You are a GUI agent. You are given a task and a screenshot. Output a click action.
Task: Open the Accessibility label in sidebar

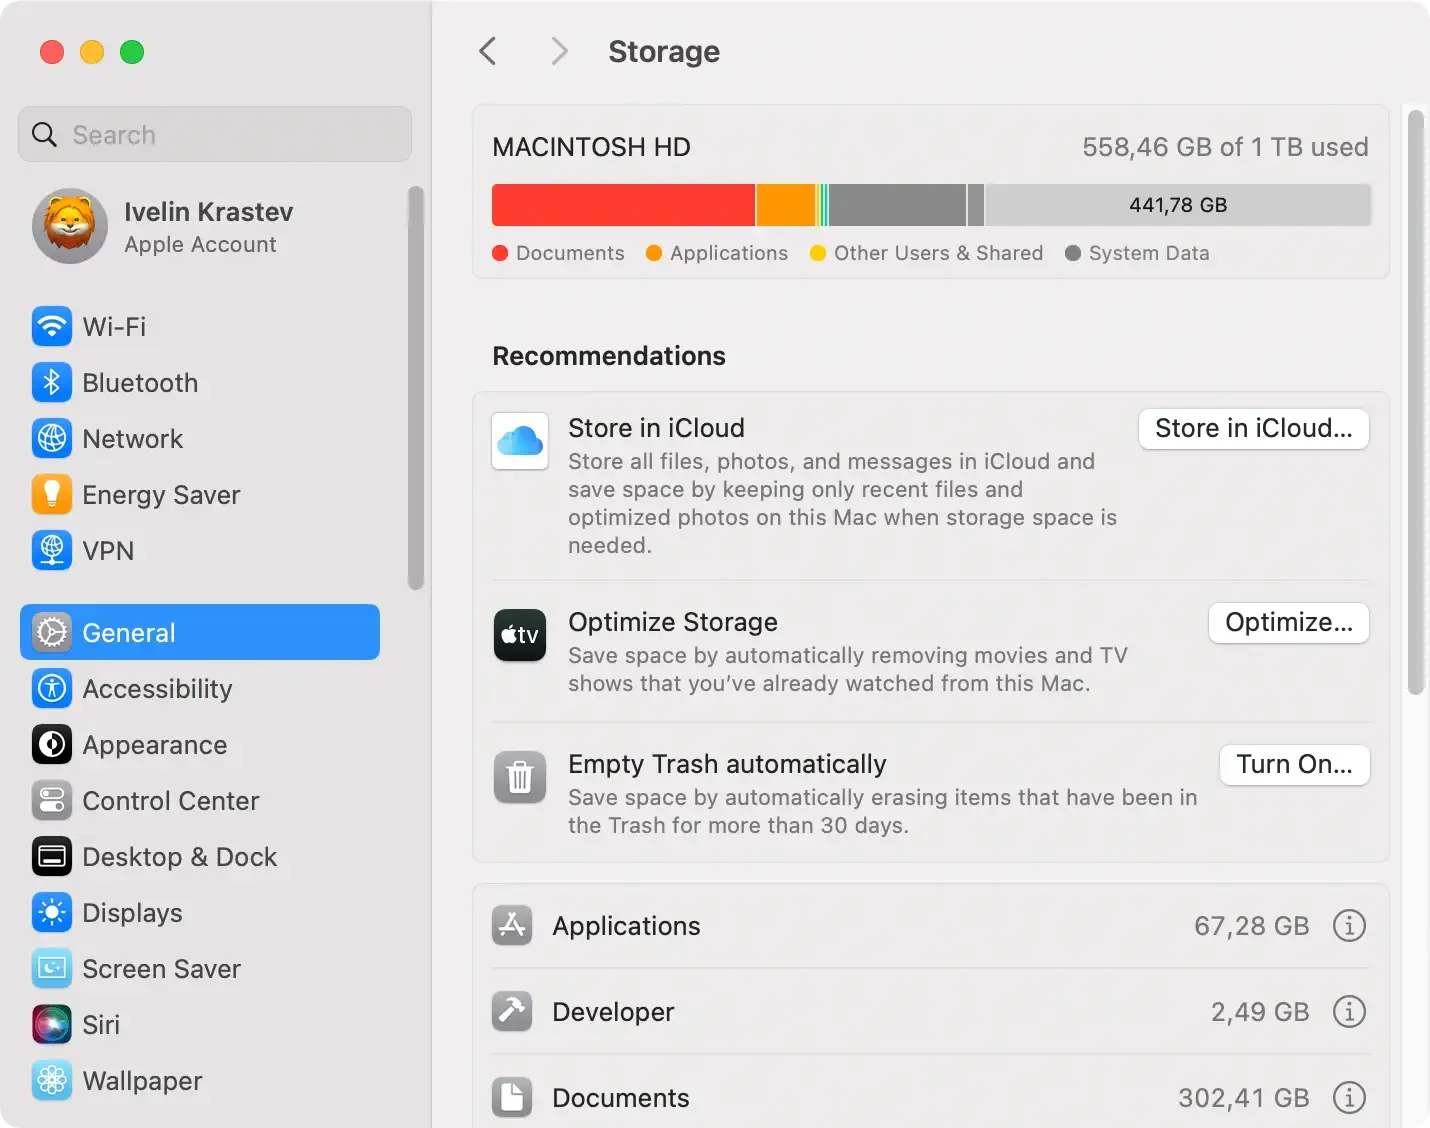point(157,688)
